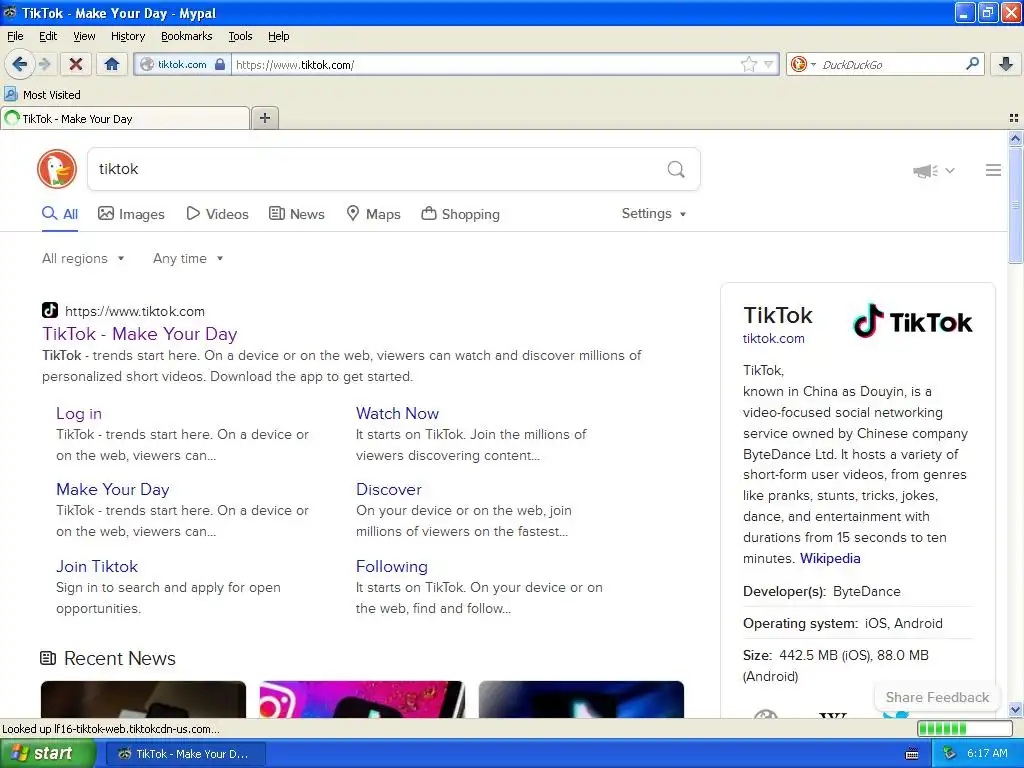This screenshot has height=768, width=1024.
Task: Open the first Recent News thumbnail
Action: pyautogui.click(x=143, y=699)
